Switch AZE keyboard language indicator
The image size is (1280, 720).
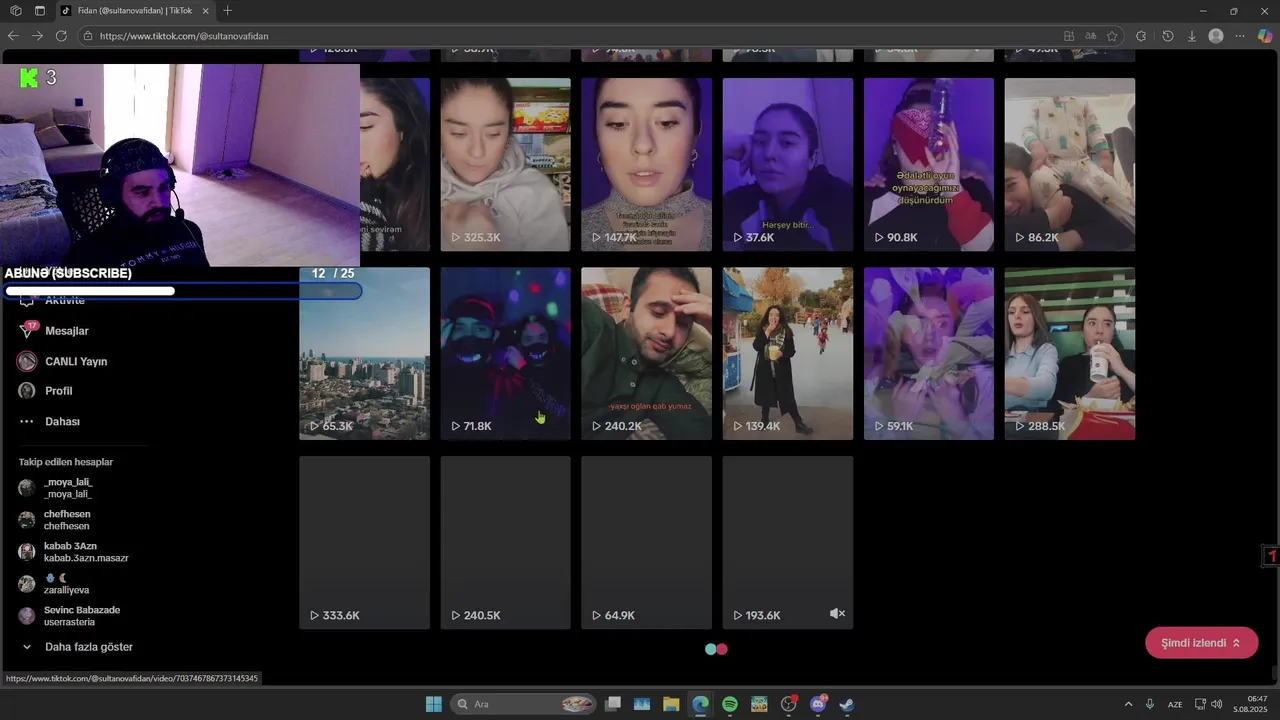1175,704
